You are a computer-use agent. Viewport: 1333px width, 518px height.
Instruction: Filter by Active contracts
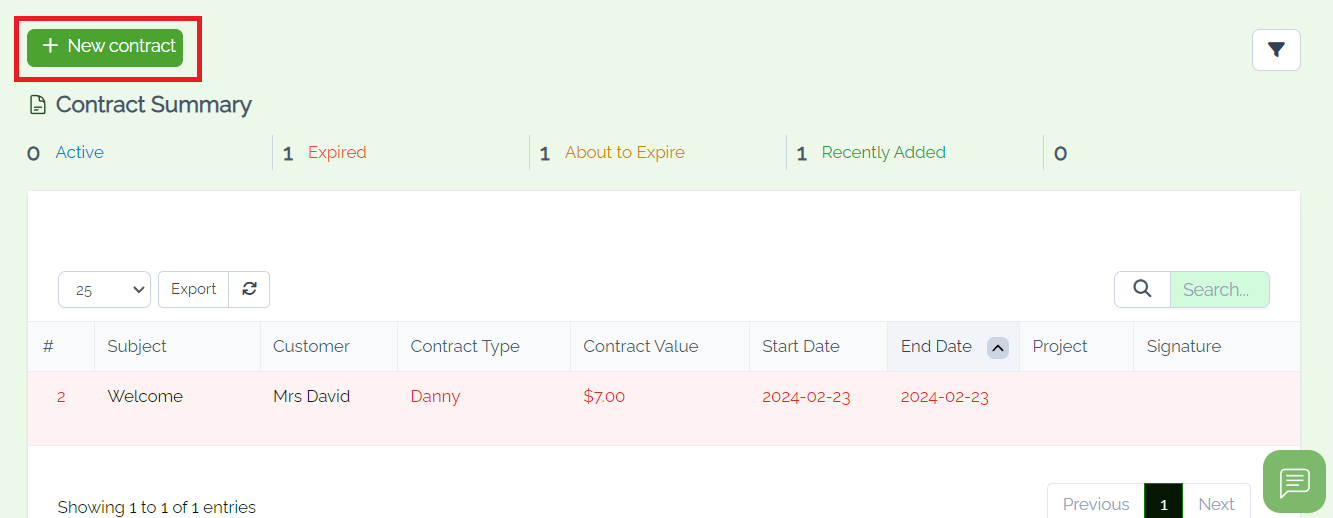[80, 152]
